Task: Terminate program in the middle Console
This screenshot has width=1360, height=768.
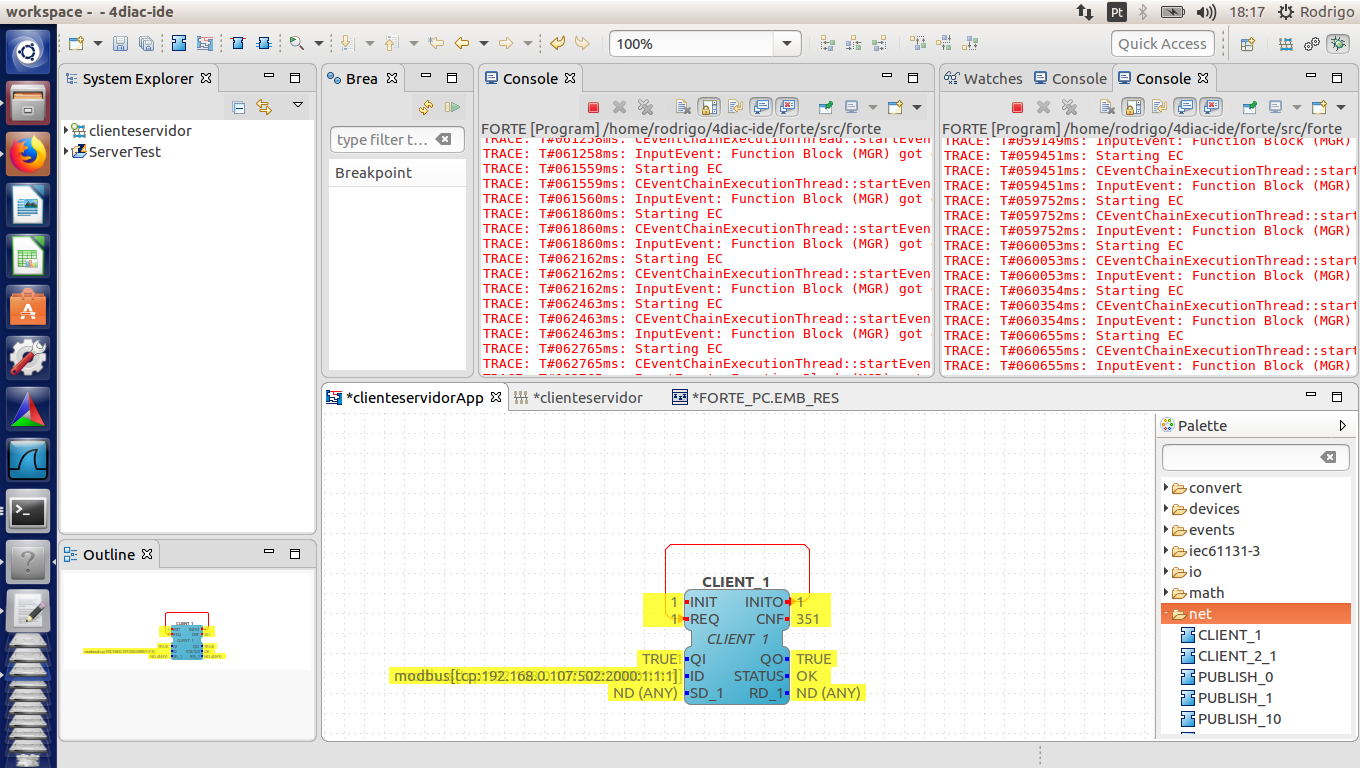Action: coord(593,107)
